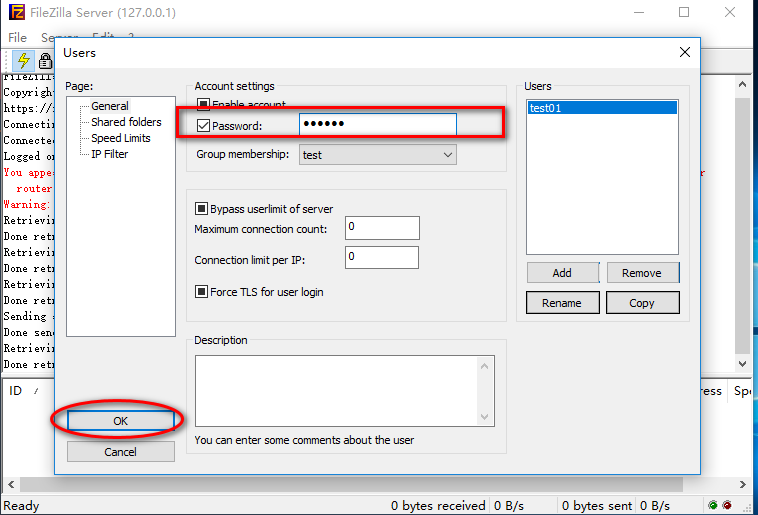Uncheck the Password checkbox
The image size is (758, 515).
point(204,126)
